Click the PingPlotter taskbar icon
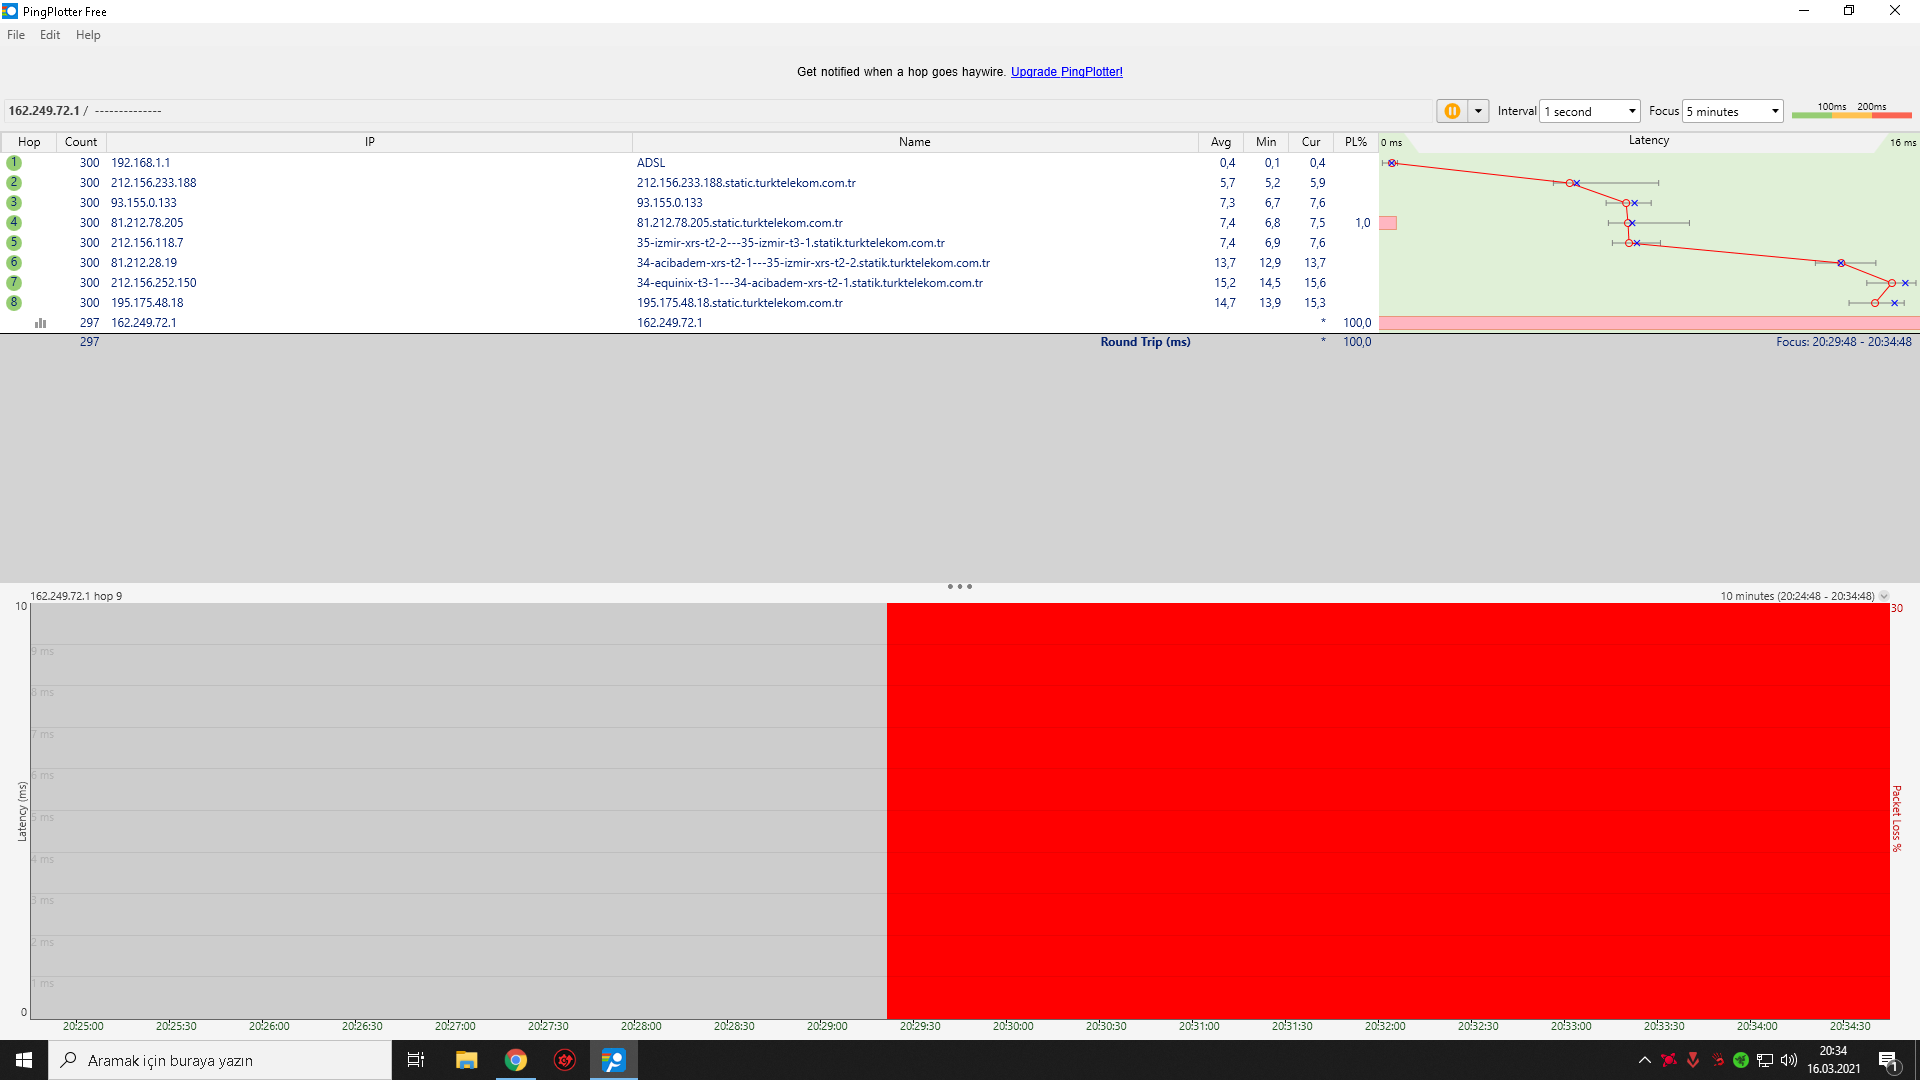Viewport: 1920px width, 1080px height. [x=613, y=1060]
